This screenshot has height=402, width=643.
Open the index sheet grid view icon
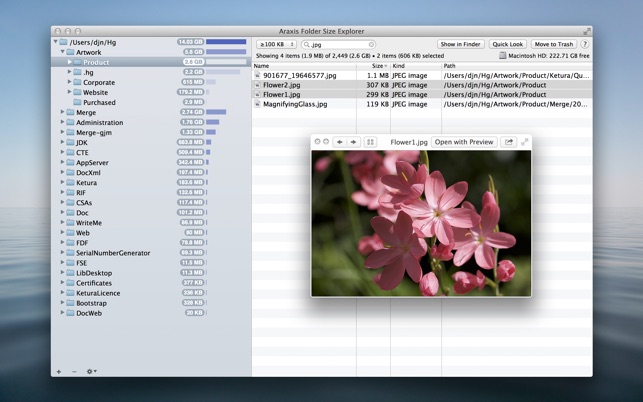[x=370, y=142]
